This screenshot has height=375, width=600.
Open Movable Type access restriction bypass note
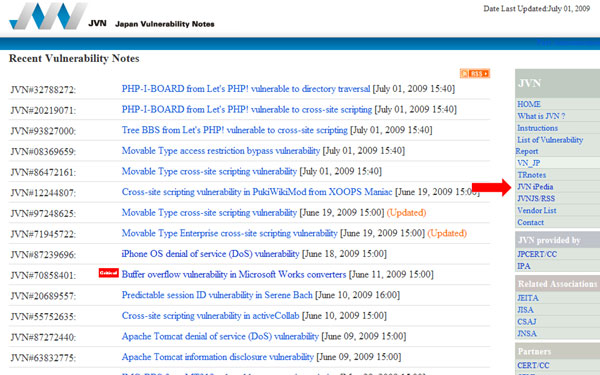pos(221,151)
